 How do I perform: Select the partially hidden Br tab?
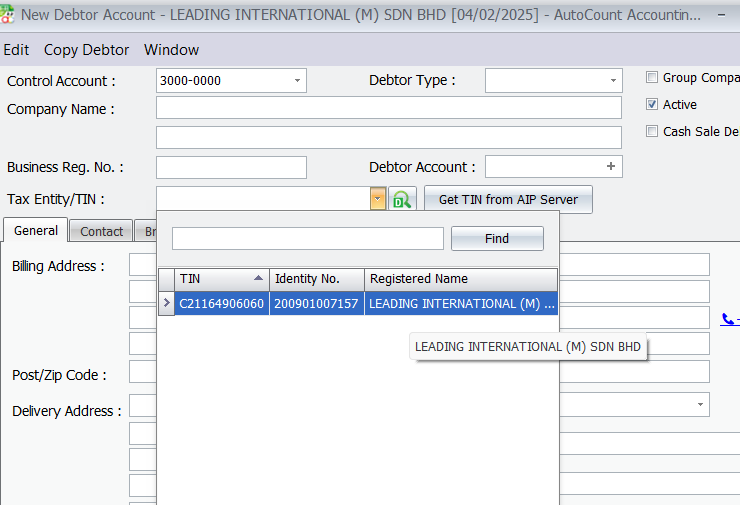146,231
